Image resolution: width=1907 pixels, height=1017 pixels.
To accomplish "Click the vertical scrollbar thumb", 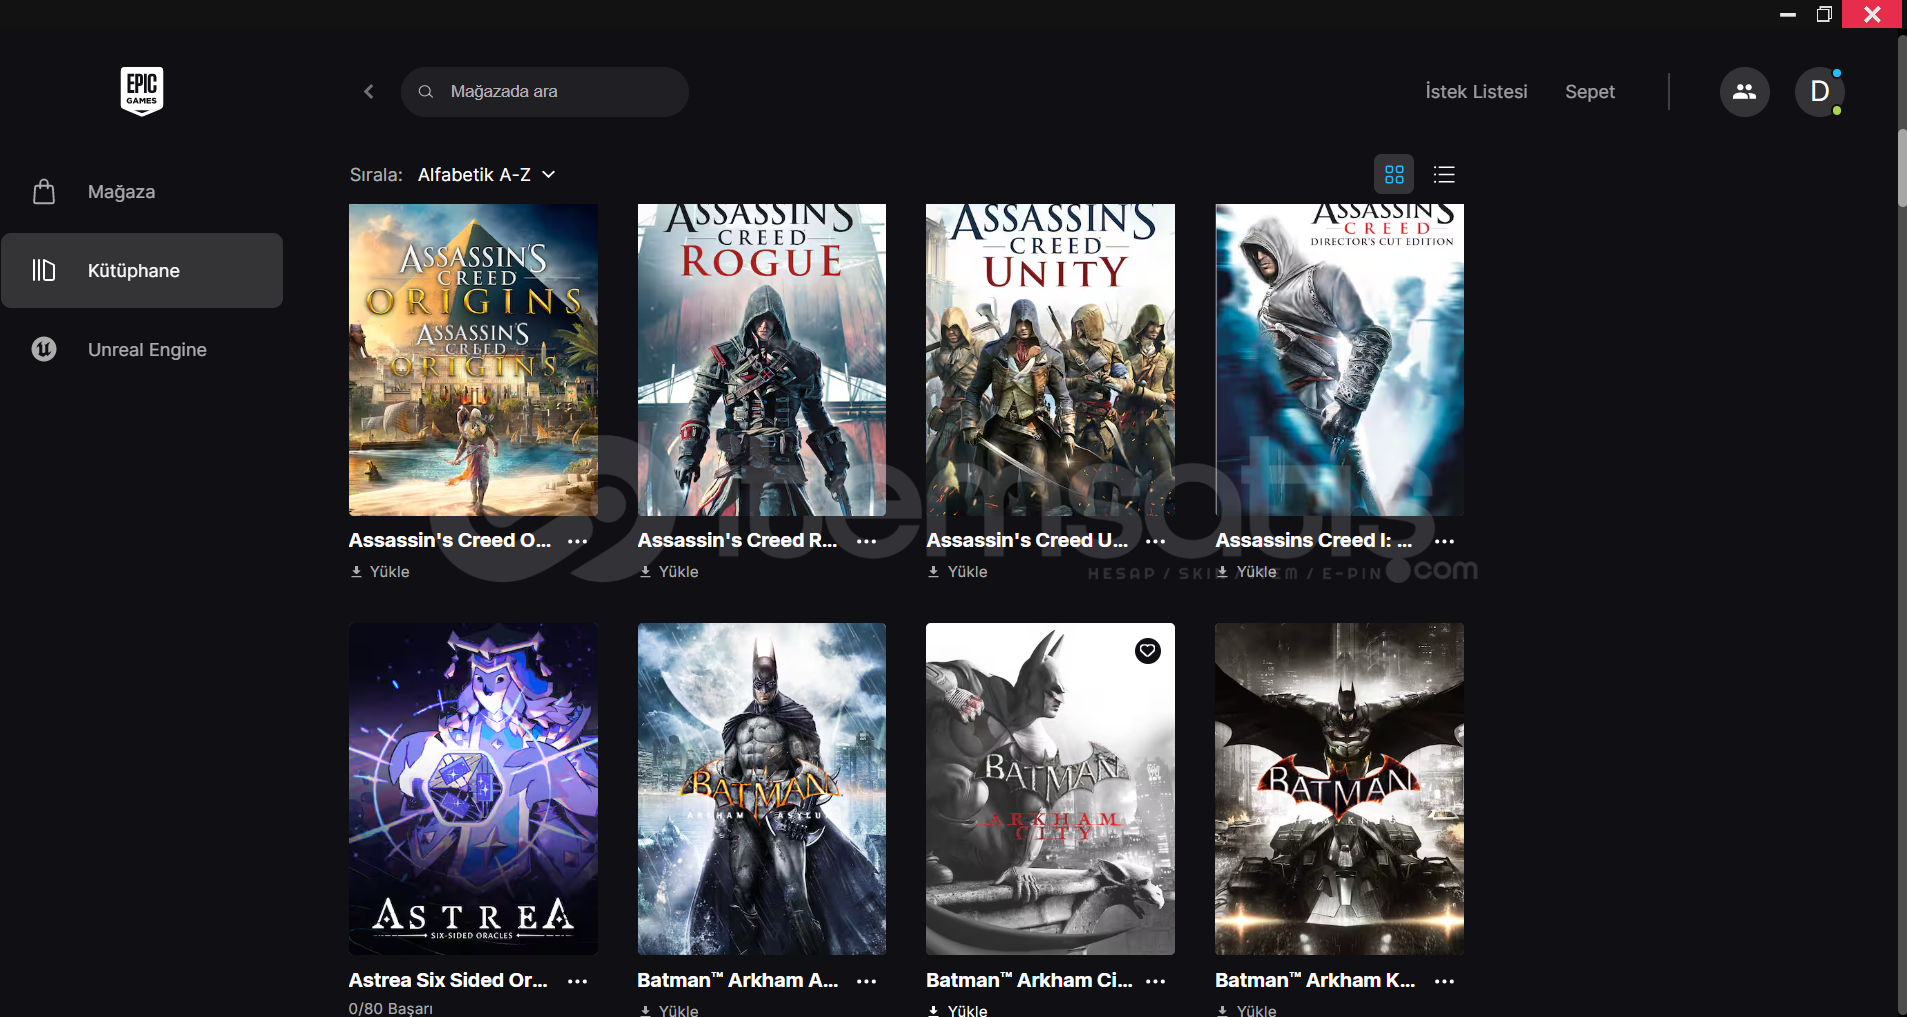I will click(1902, 168).
